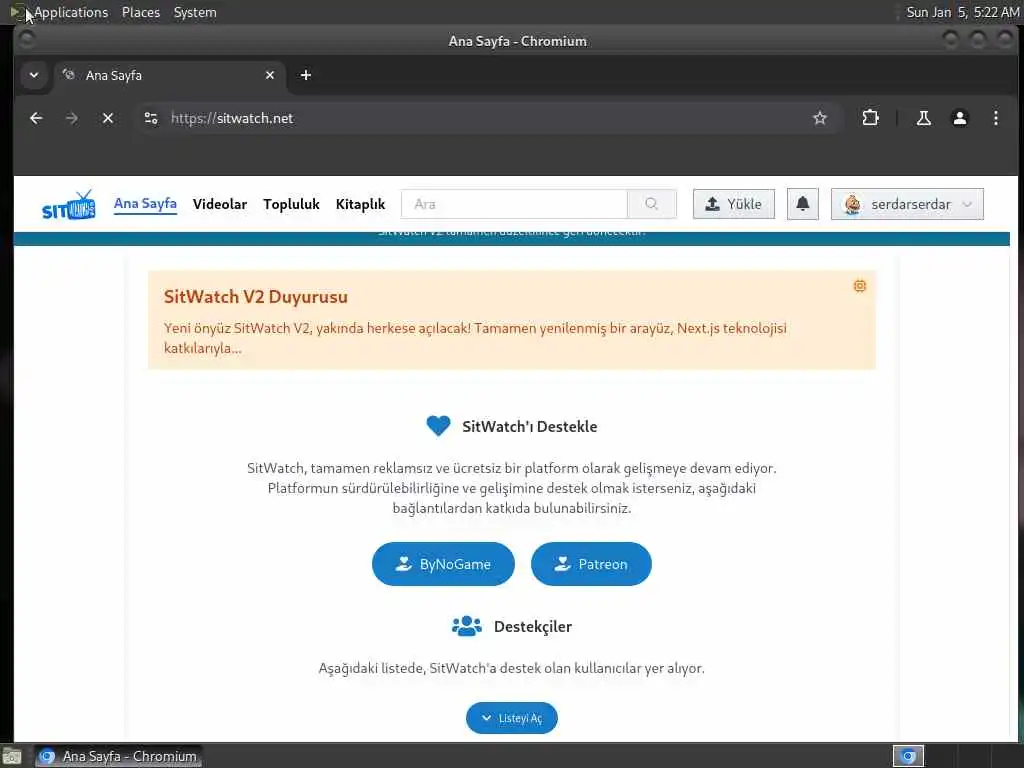Viewport: 1024px width, 768px height.
Task: Click the Yükle upload button
Action: coord(733,204)
